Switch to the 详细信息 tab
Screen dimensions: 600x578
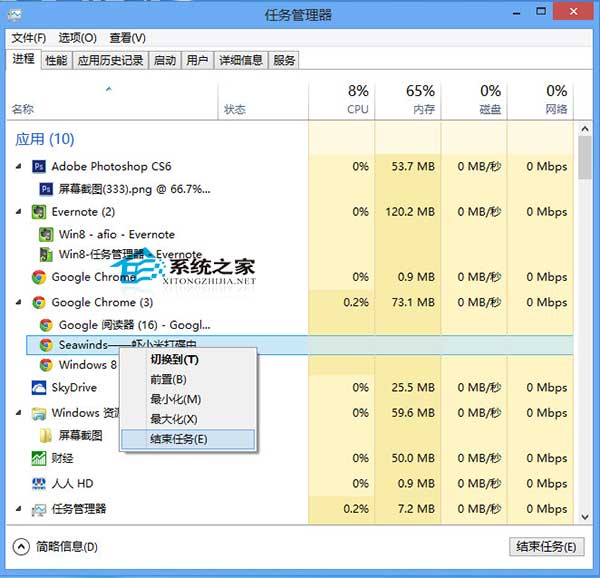point(241,60)
